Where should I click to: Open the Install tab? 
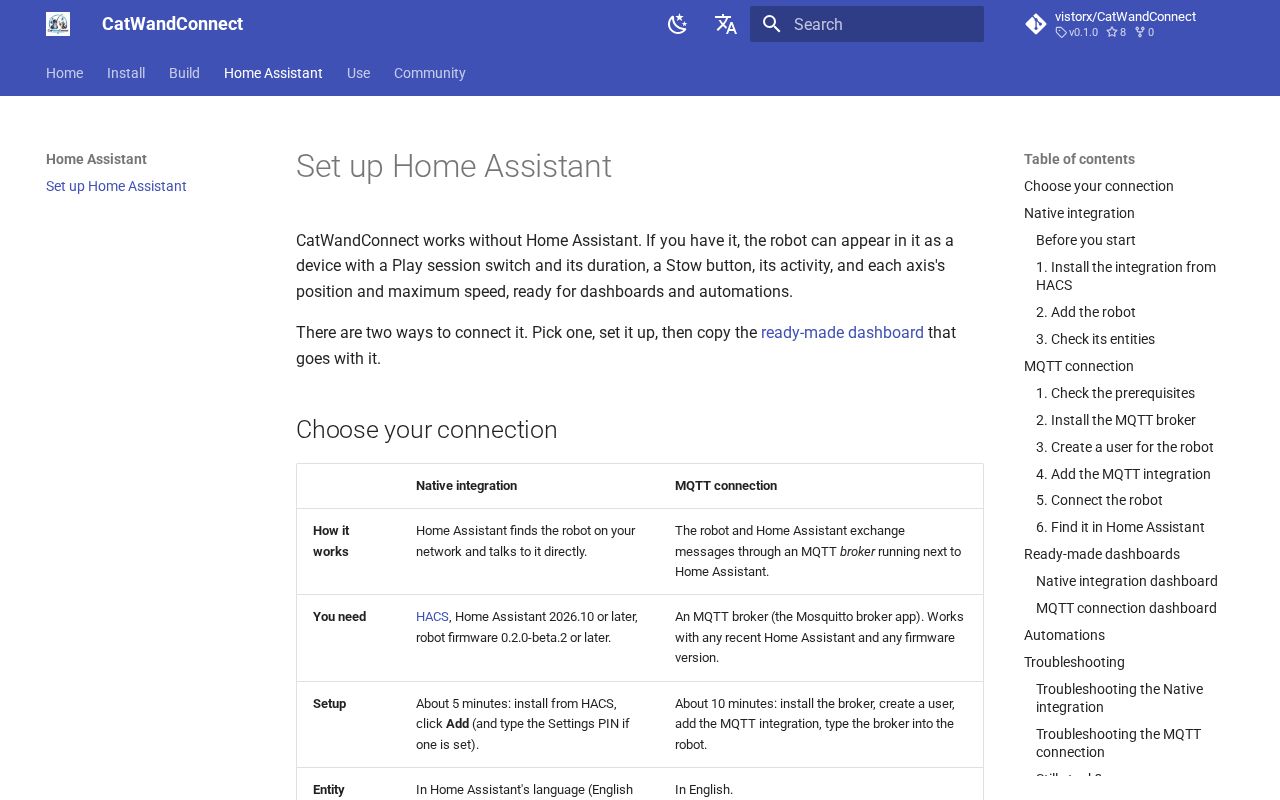tap(126, 73)
